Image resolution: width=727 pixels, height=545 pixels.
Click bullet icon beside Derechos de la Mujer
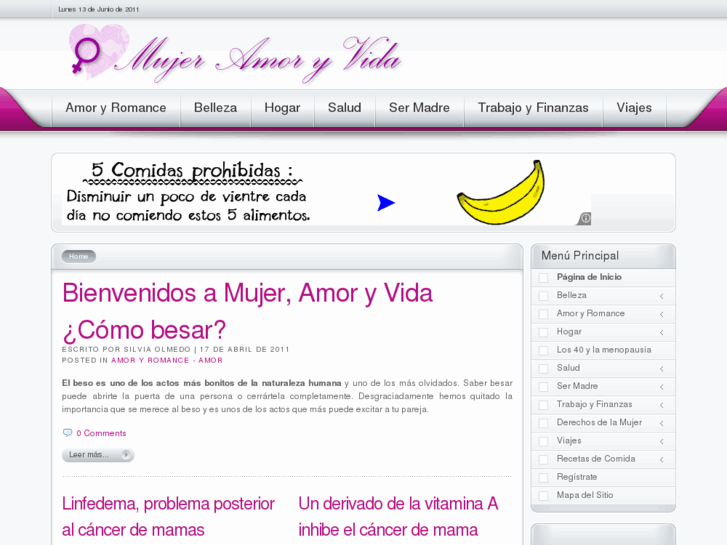(543, 423)
